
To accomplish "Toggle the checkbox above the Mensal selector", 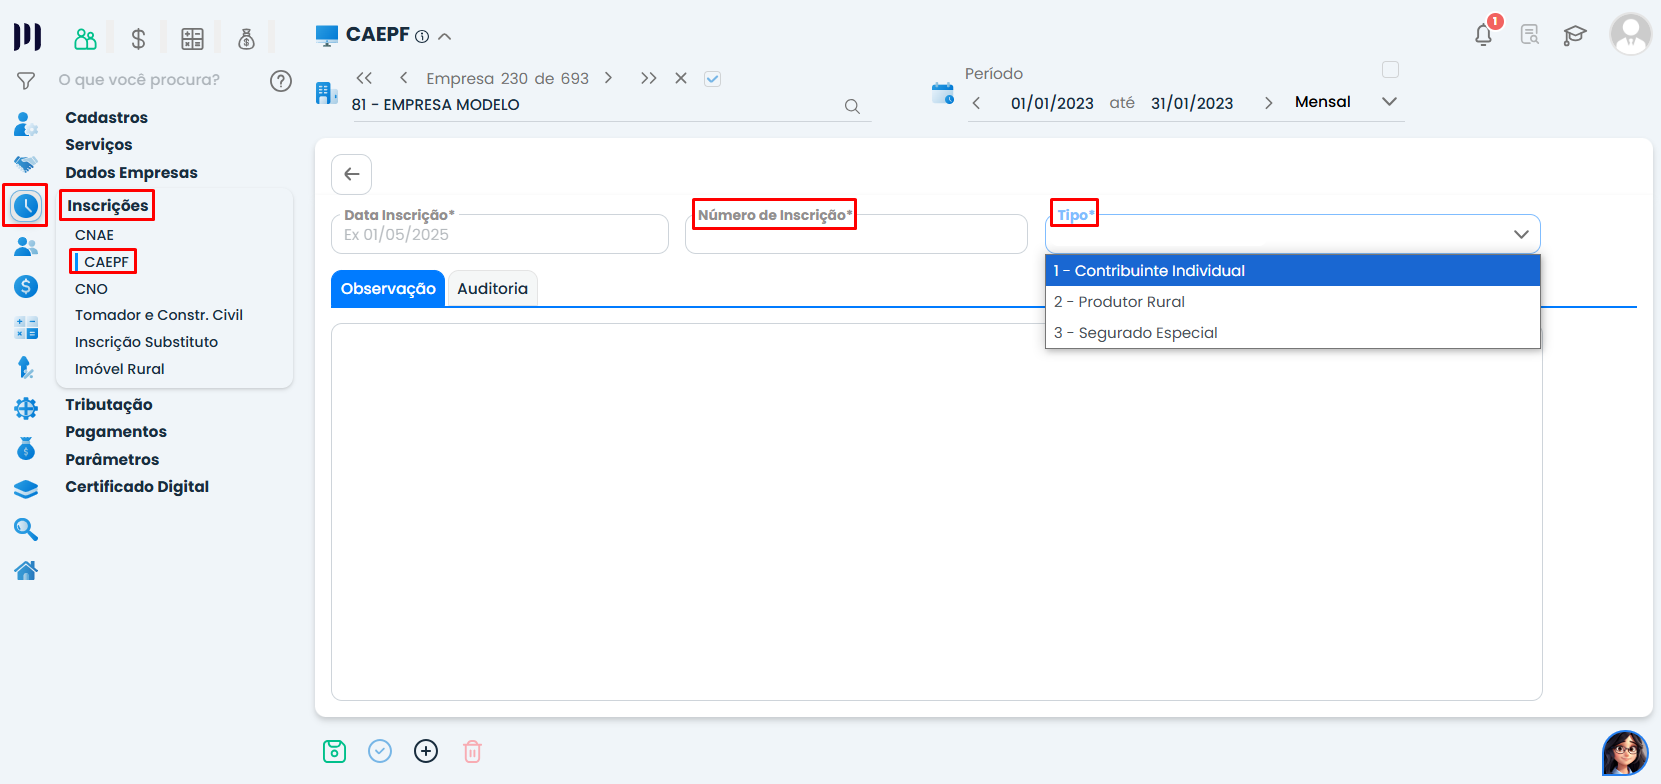I will pos(1390,70).
